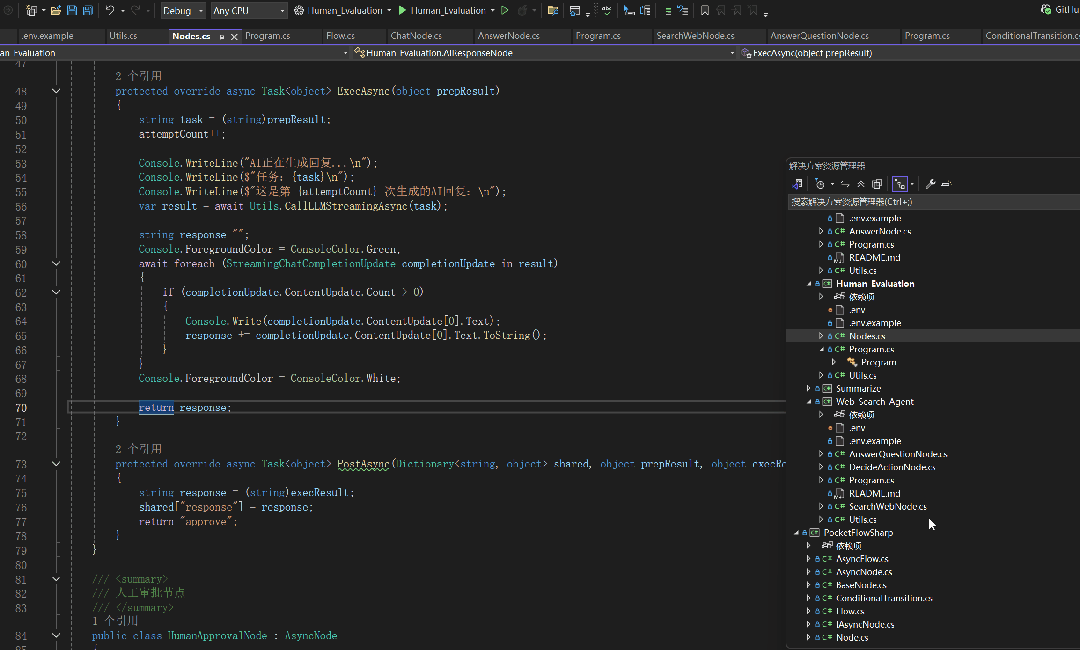Click Switch Views icon in Solution Explorer
The height and width of the screenshot is (650, 1080).
pyautogui.click(x=797, y=184)
